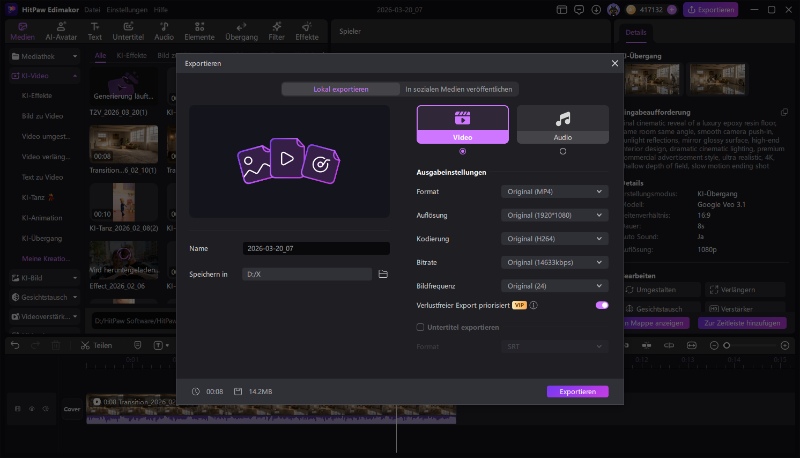Click the marker icon in the timeline toolbar
Image resolution: width=800 pixels, height=458 pixels.
click(x=137, y=345)
